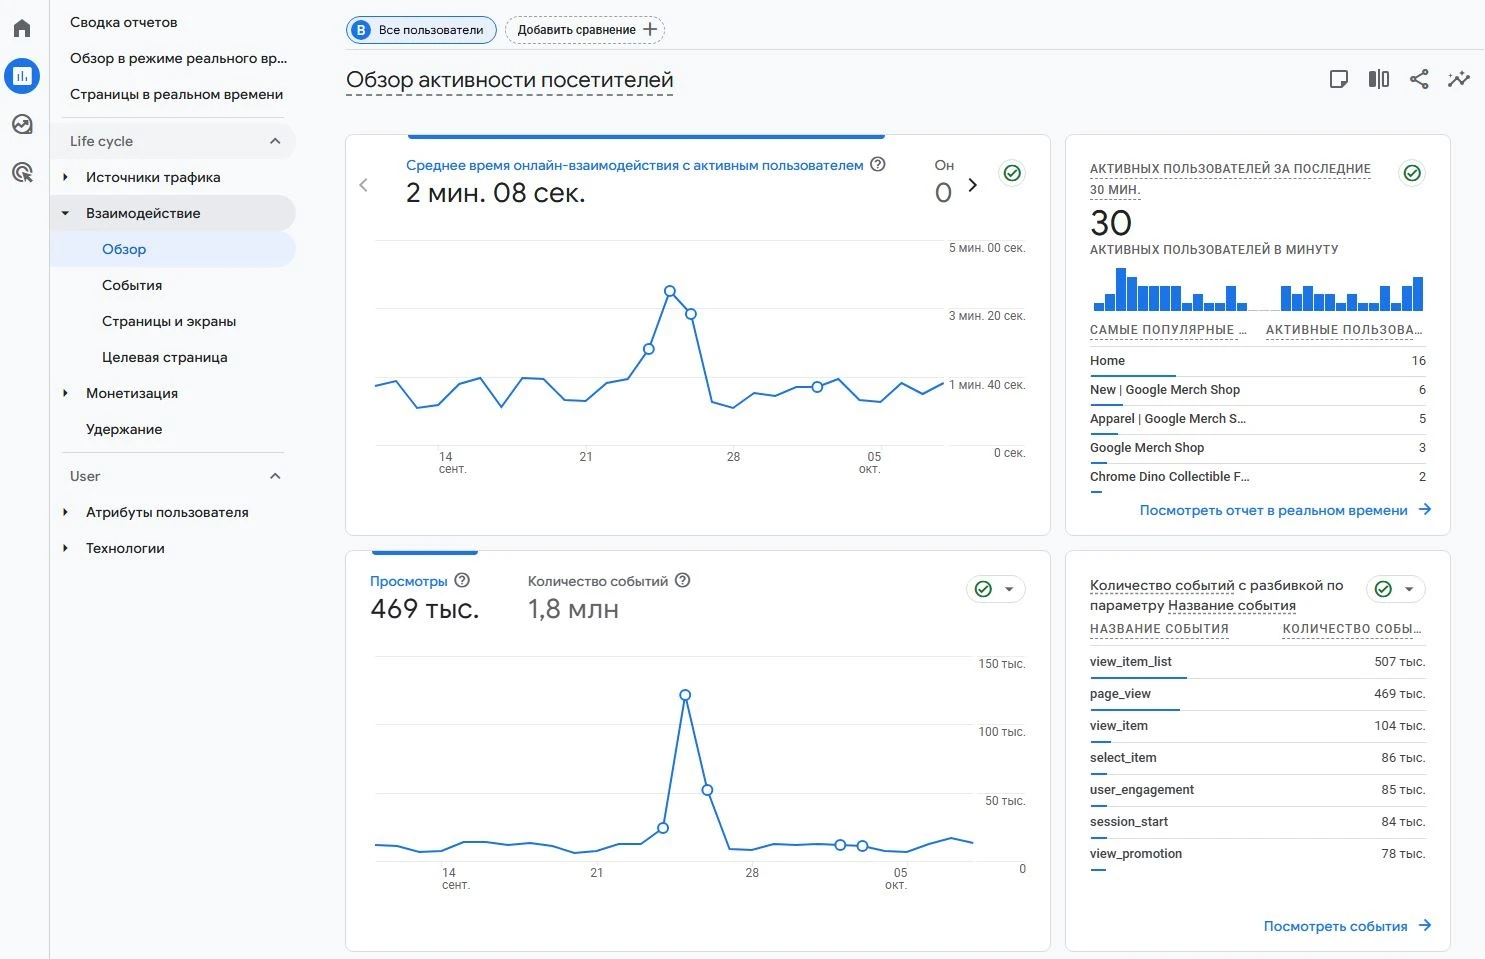Open События in the sidebar
The width and height of the screenshot is (1485, 959).
(132, 285)
